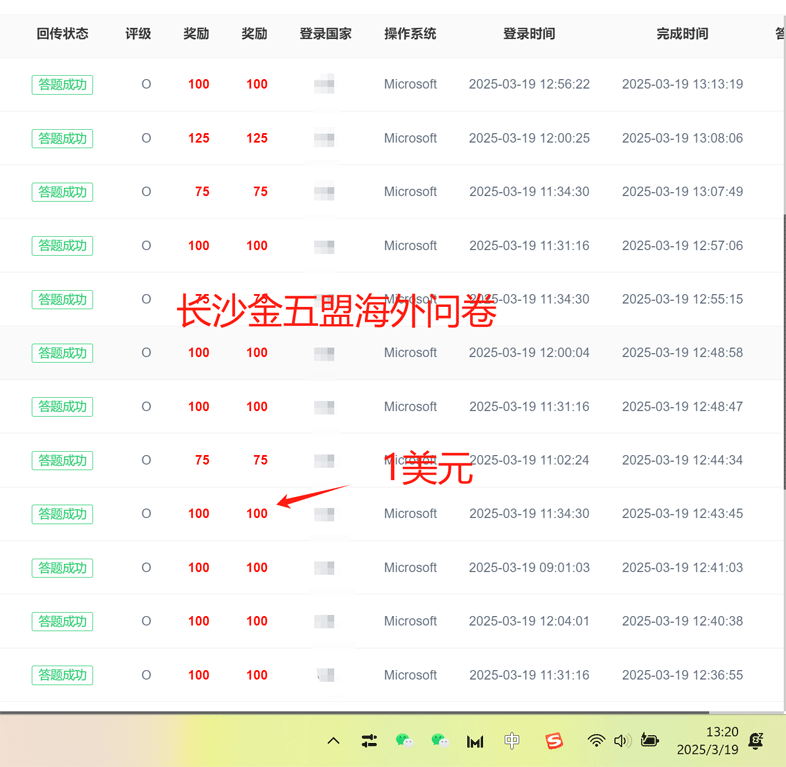The width and height of the screenshot is (786, 767).
Task: Click the IMI tray icon
Action: click(x=475, y=741)
